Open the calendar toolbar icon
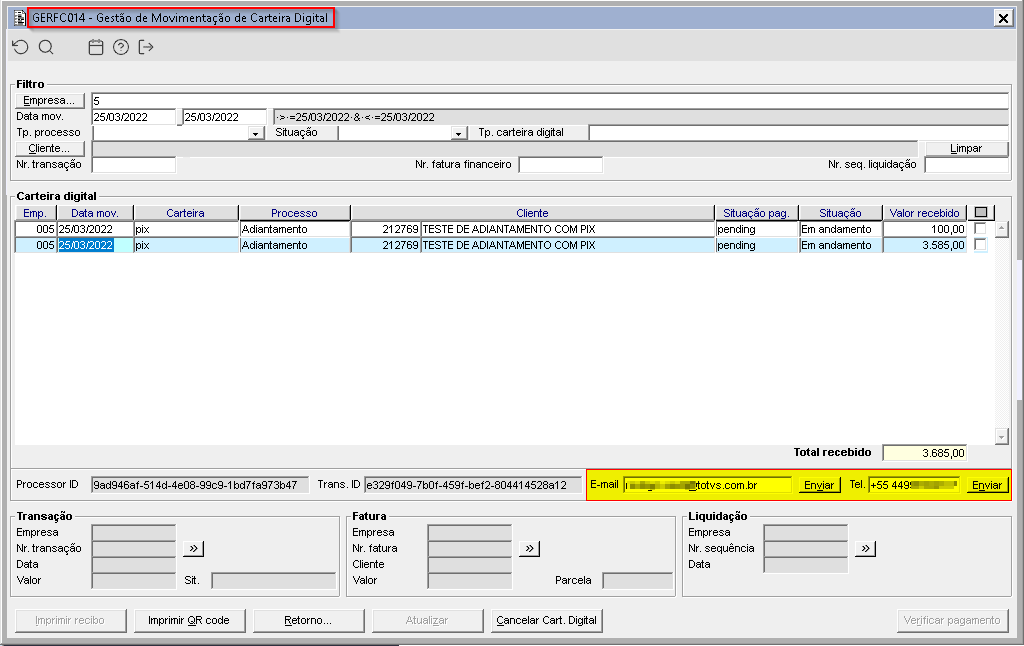The width and height of the screenshot is (1024, 646). [96, 47]
